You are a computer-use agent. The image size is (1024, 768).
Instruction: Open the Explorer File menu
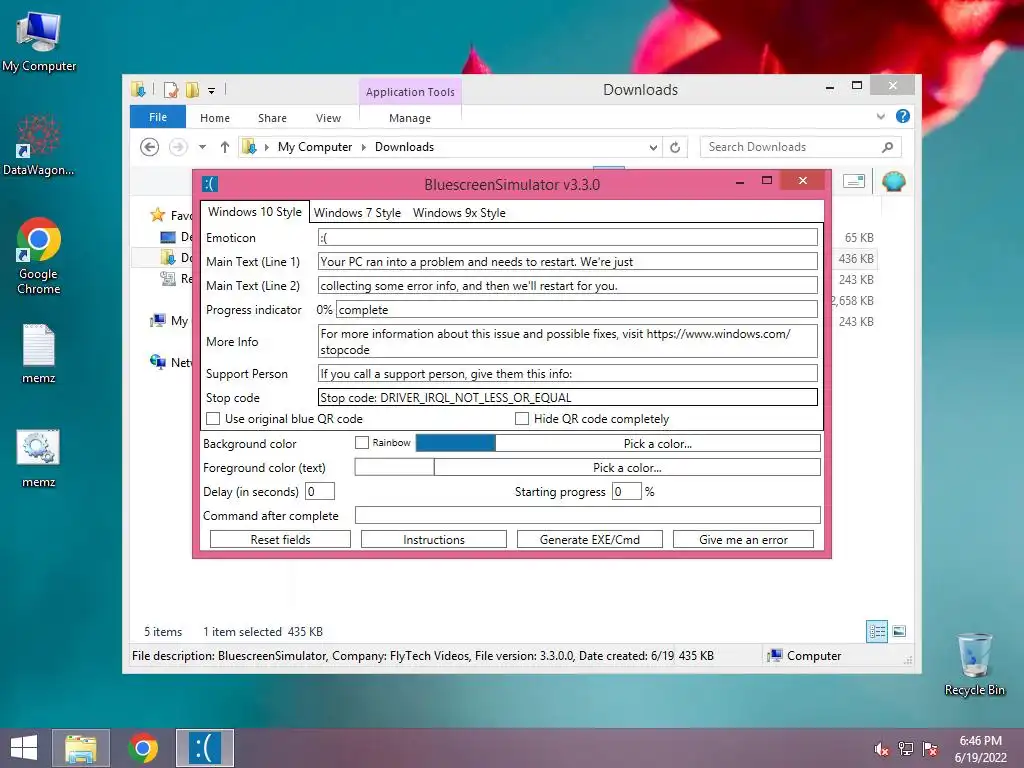pyautogui.click(x=158, y=117)
